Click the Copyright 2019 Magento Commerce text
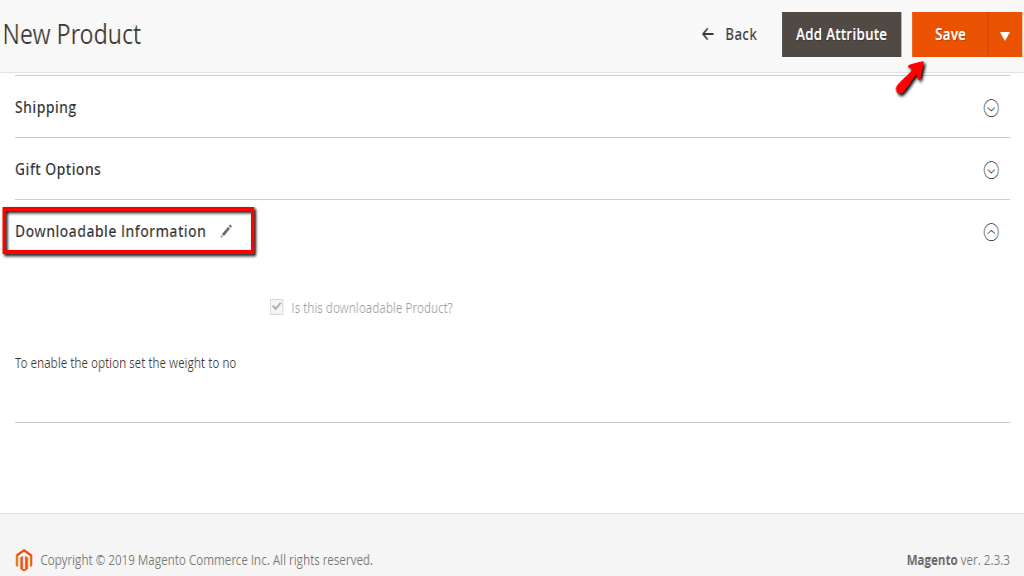This screenshot has height=576, width=1024. point(206,560)
